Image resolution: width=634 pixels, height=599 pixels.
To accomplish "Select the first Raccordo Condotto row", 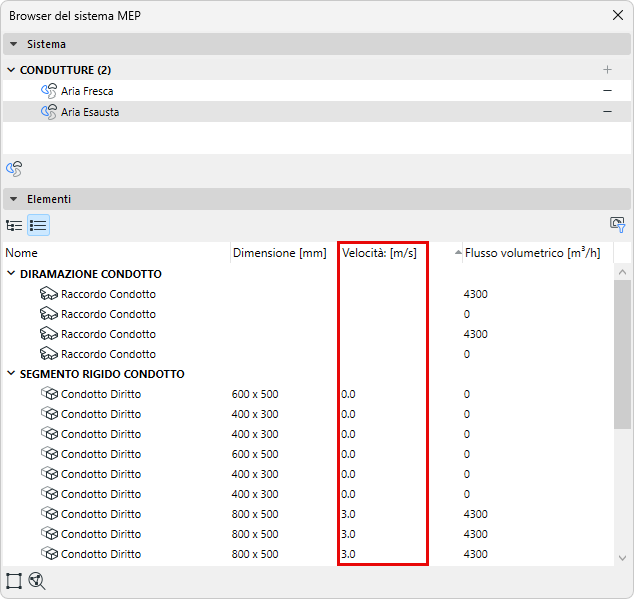I will tap(308, 294).
